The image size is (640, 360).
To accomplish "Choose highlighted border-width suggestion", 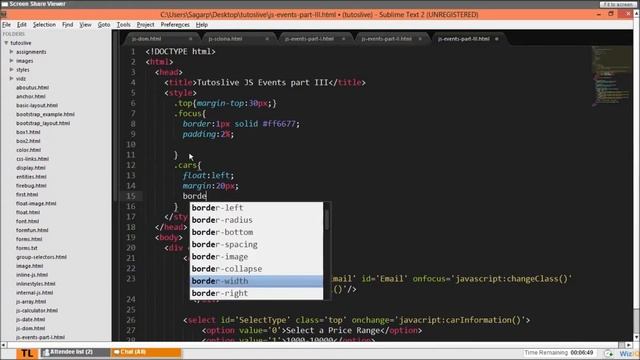I will point(256,281).
